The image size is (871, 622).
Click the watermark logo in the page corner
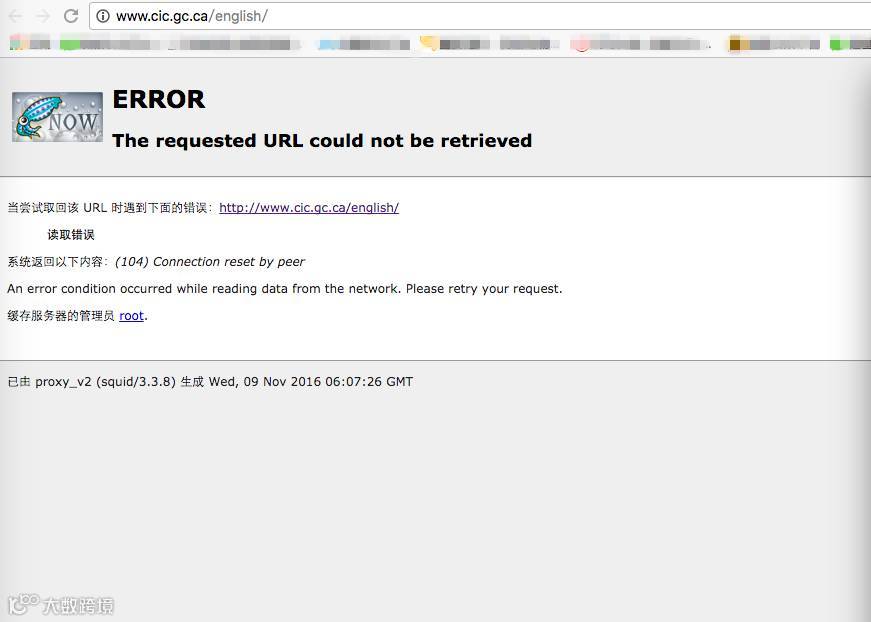pos(61,605)
